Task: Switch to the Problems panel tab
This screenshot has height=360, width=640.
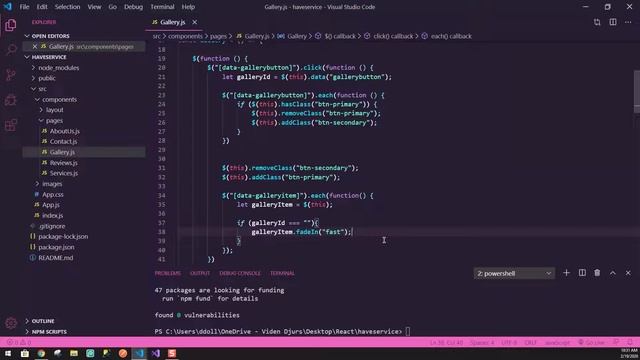Action: pos(167,273)
